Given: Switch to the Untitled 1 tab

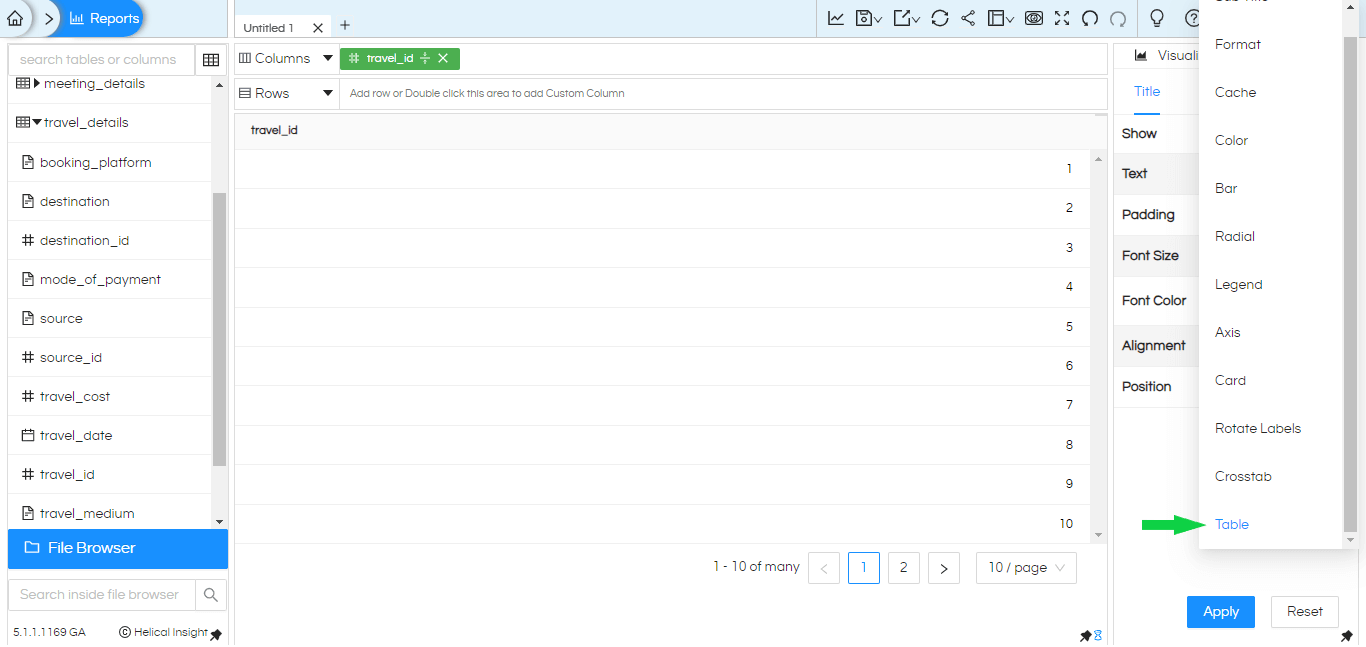Looking at the screenshot, I should tap(269, 28).
